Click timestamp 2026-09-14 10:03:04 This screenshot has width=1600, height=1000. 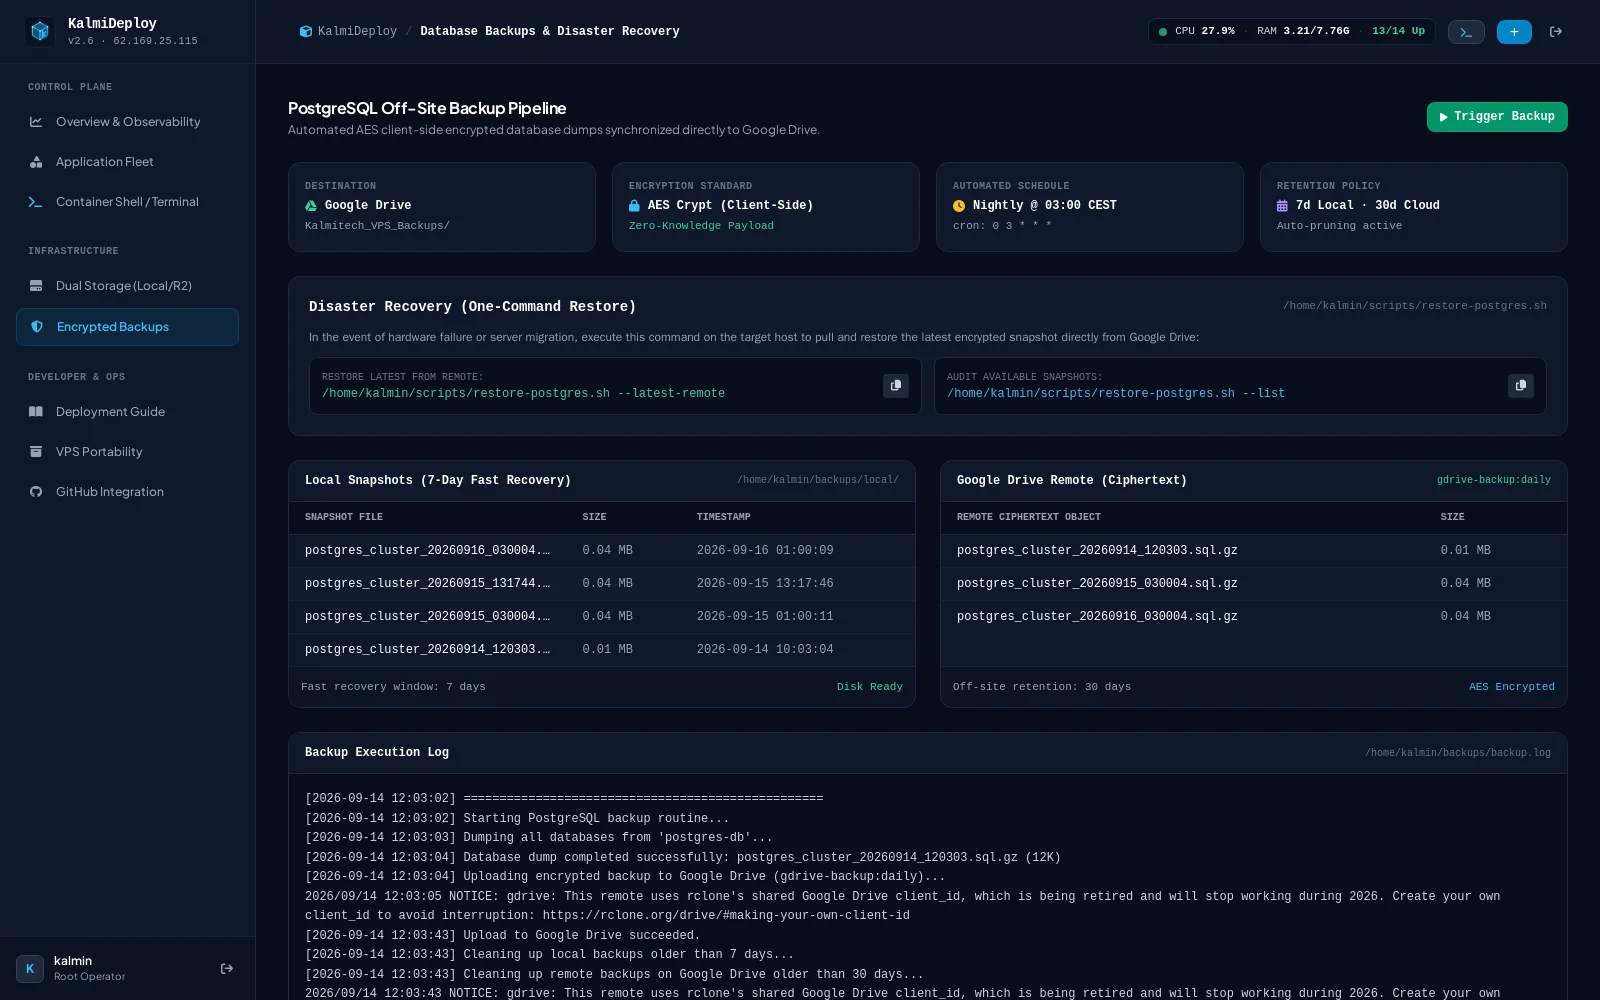coord(765,650)
